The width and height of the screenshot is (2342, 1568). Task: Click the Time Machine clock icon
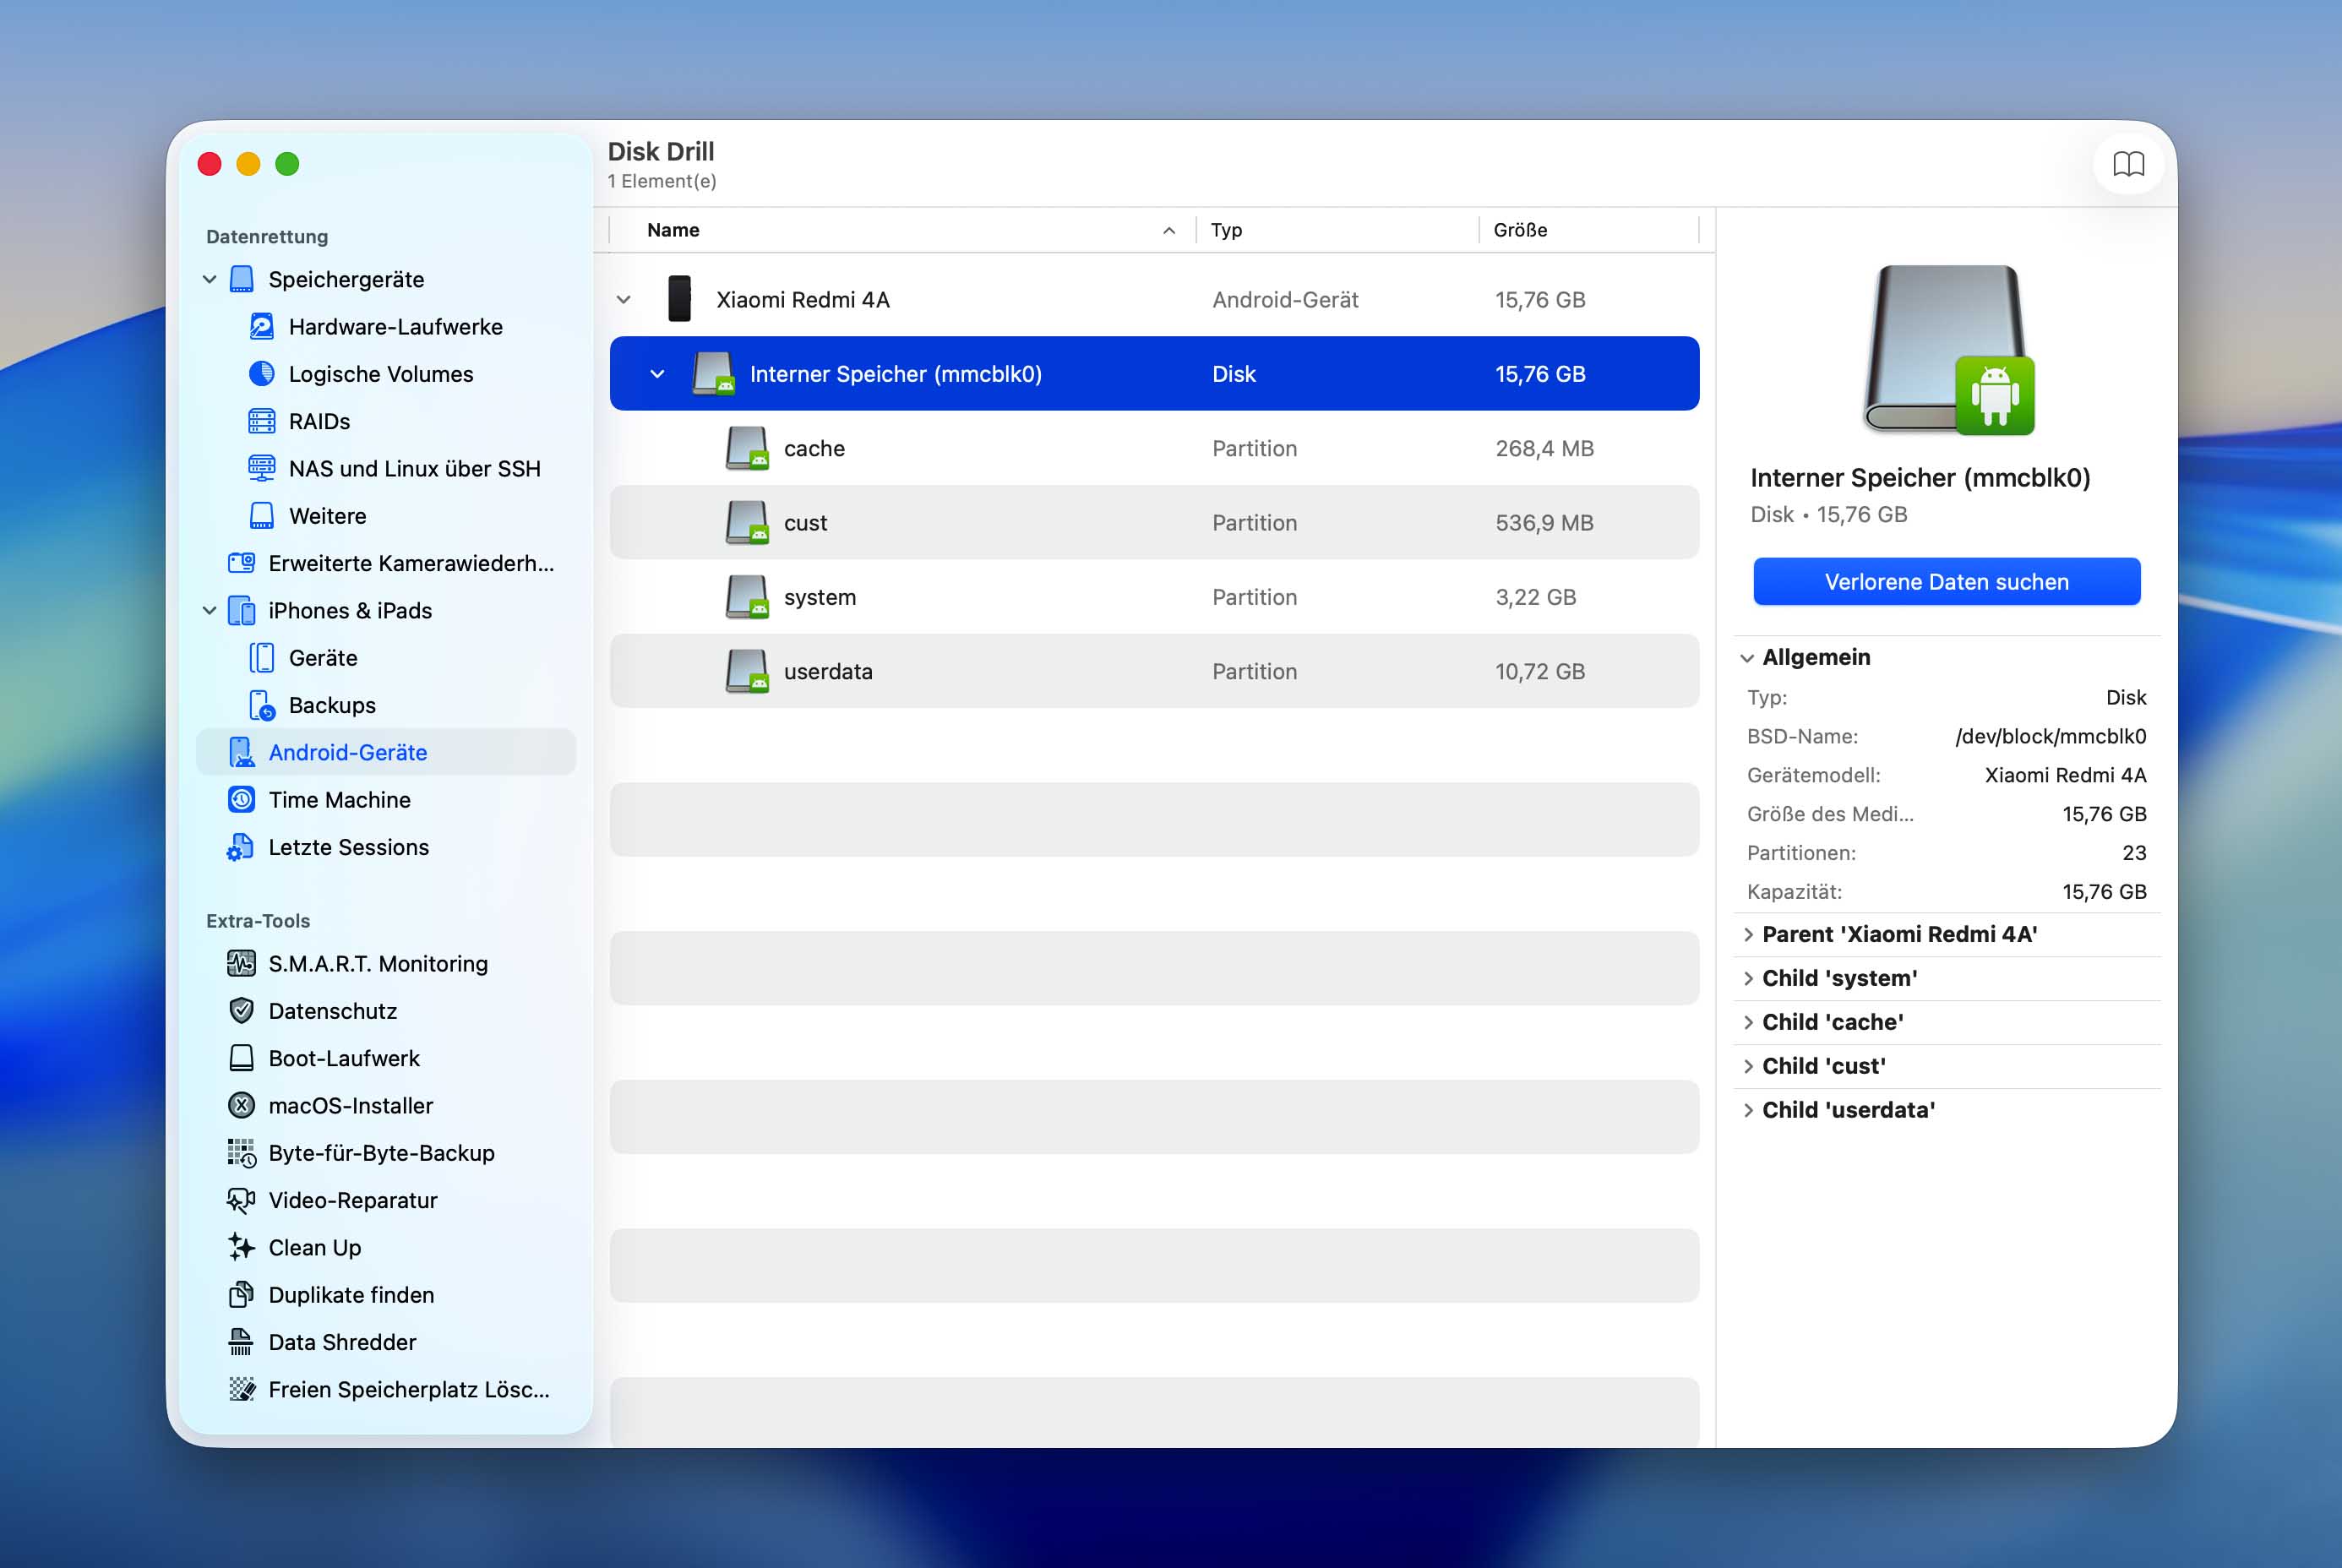[x=241, y=800]
